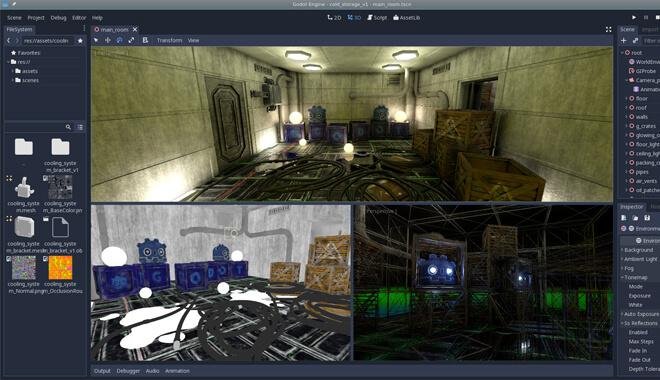Click the FileSystem search magnifier icon
This screenshot has height=380, width=660.
coord(68,127)
